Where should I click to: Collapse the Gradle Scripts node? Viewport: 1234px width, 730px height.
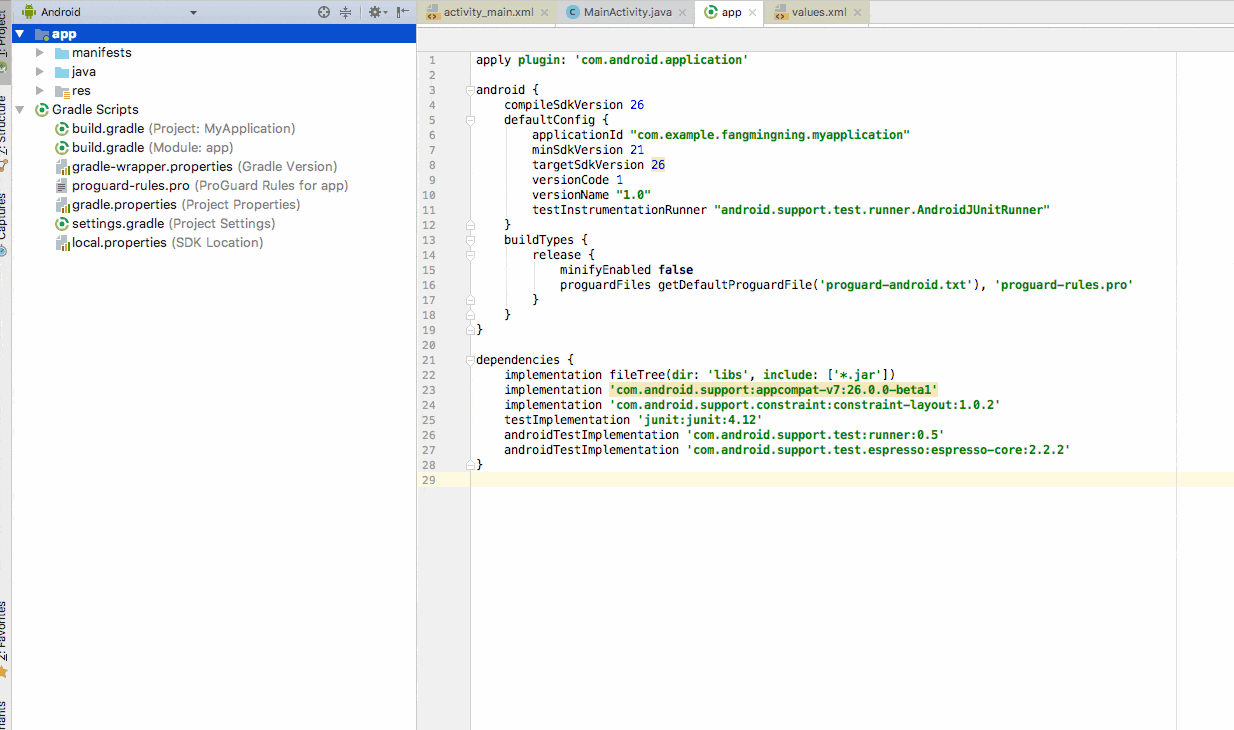(x=21, y=110)
